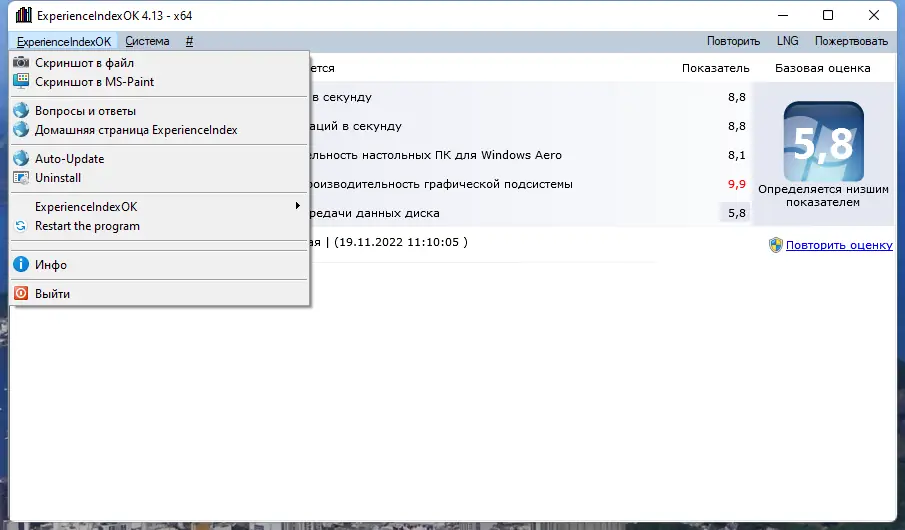Image resolution: width=905 pixels, height=530 pixels.
Task: Click the 8,1 score for Windows Aero
Action: pos(736,155)
